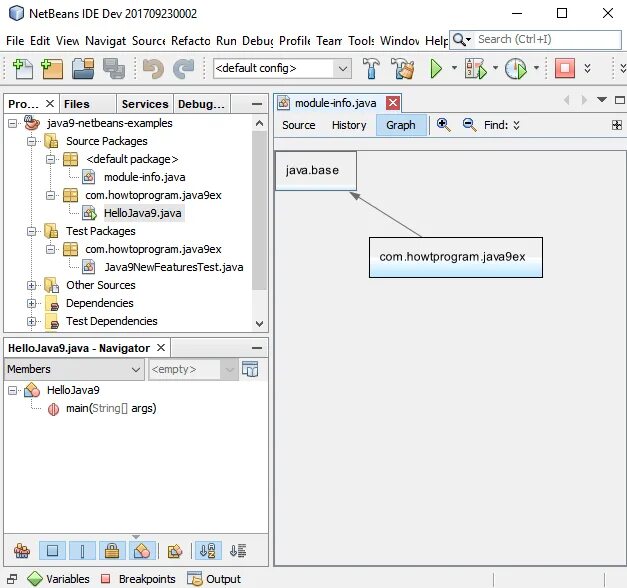
Task: Click the Navigator filter panel icon
Action: pyautogui.click(x=250, y=369)
